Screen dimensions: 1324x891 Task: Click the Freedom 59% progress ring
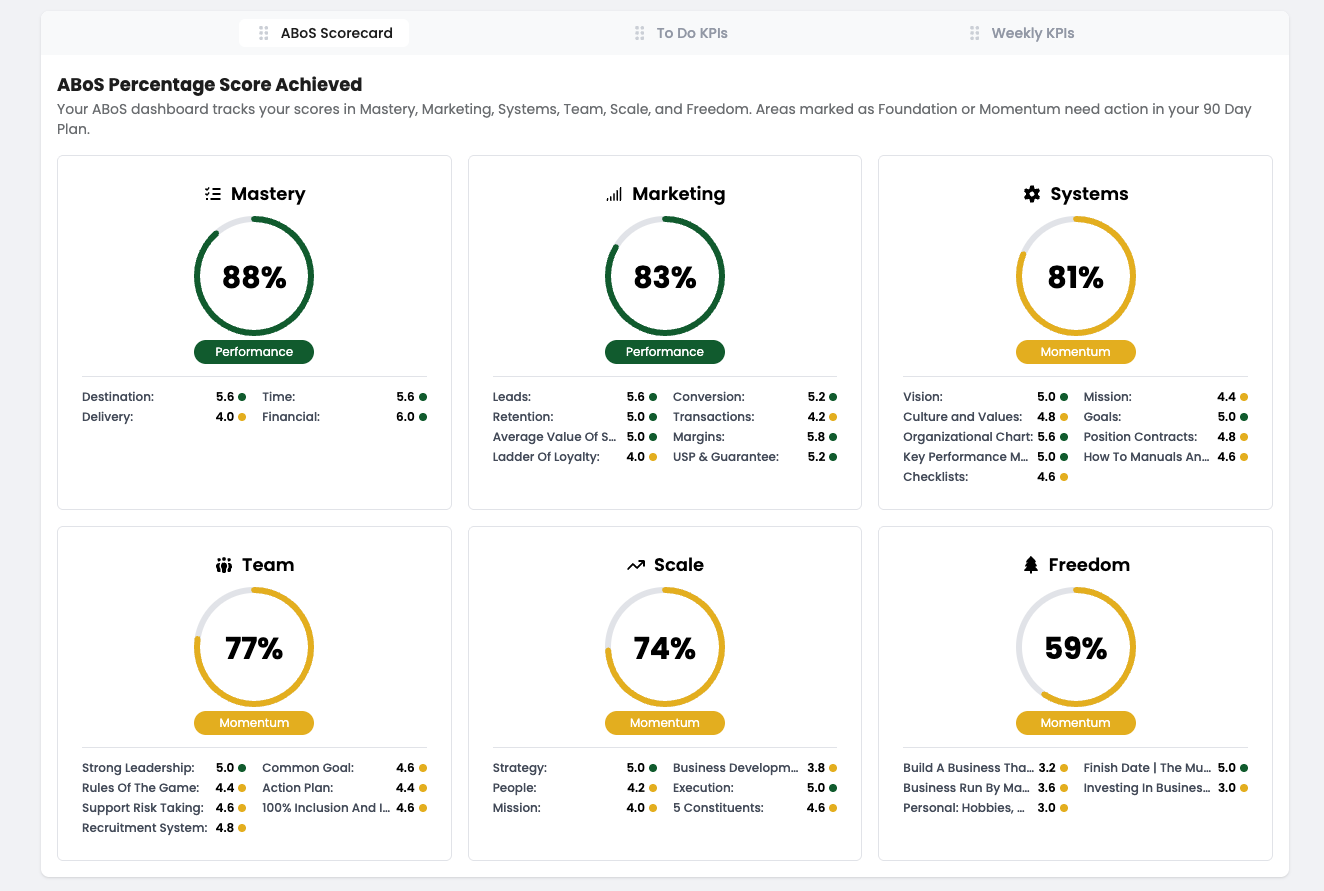(1076, 648)
